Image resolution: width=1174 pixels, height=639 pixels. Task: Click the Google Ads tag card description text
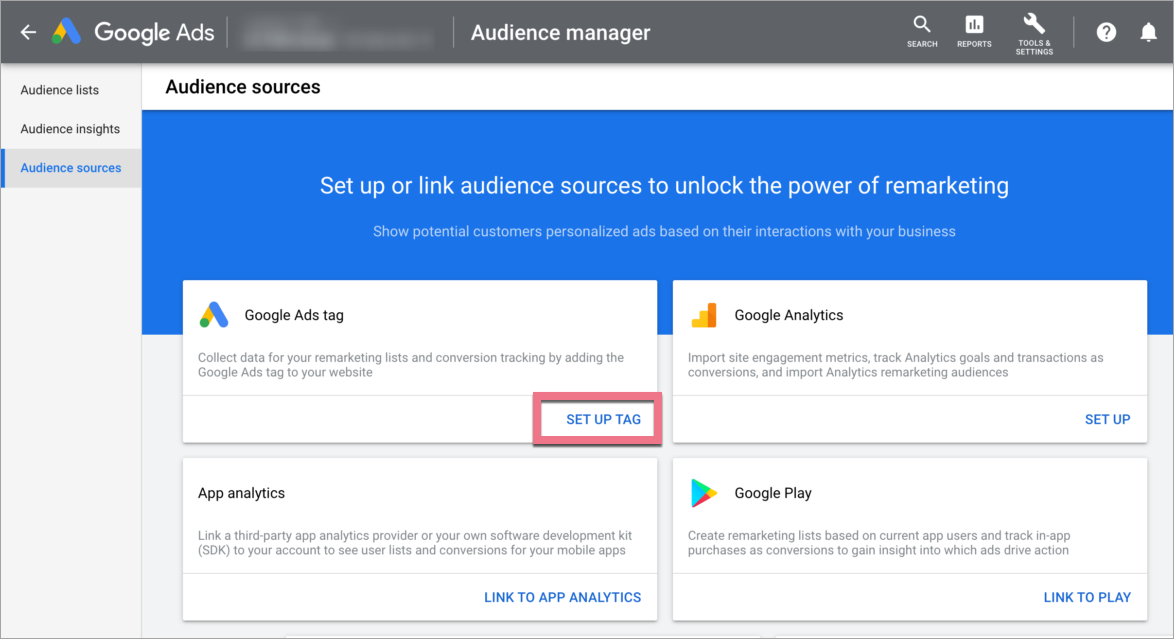[410, 365]
